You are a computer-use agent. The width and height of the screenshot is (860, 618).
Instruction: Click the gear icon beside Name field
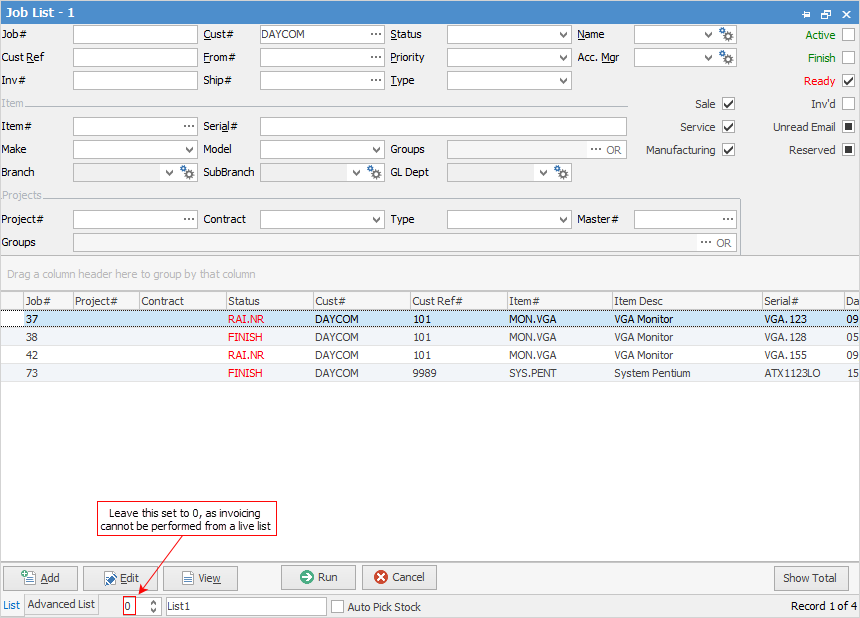pos(727,35)
